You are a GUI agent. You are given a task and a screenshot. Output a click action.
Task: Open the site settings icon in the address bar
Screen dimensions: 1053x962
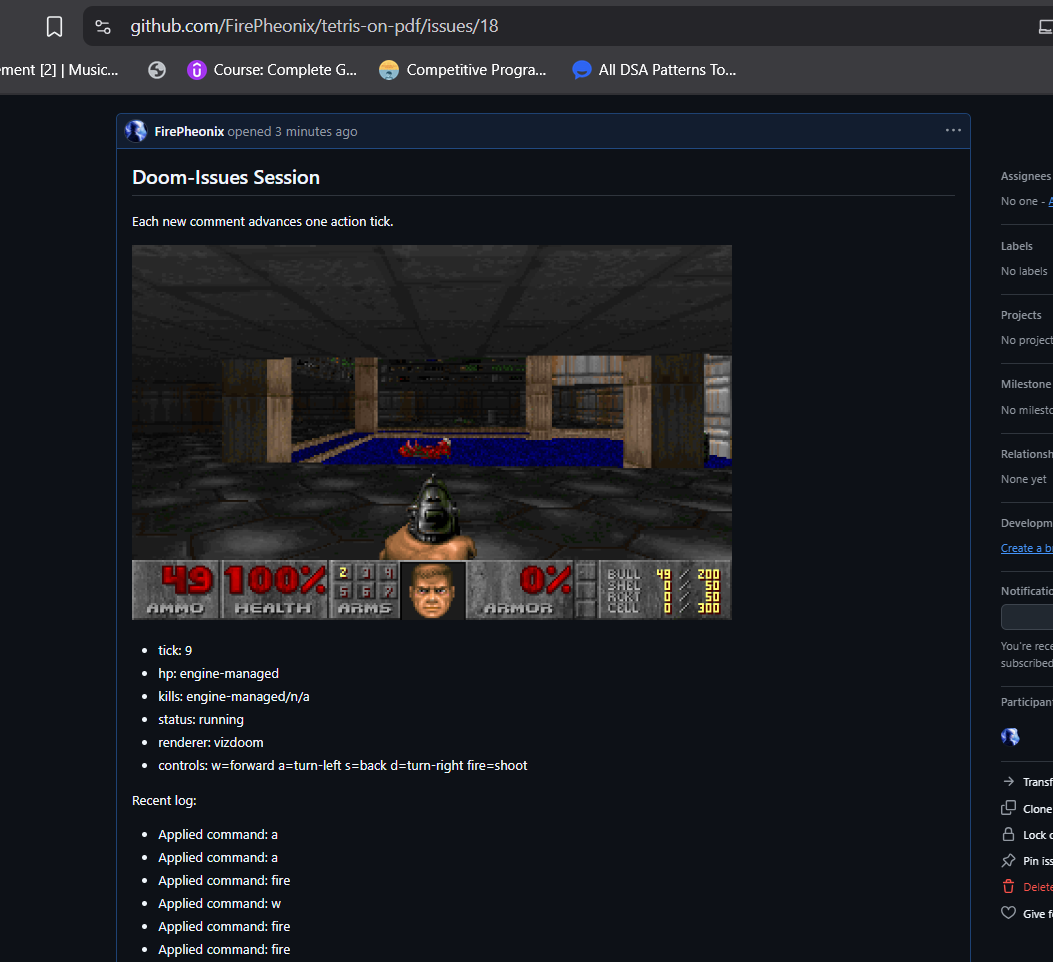[x=103, y=27]
